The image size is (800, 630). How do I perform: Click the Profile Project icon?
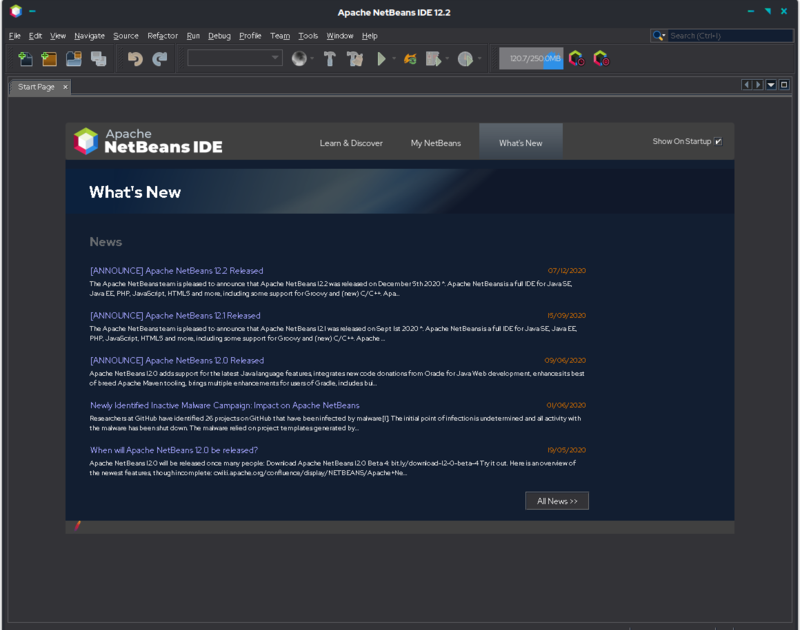465,59
